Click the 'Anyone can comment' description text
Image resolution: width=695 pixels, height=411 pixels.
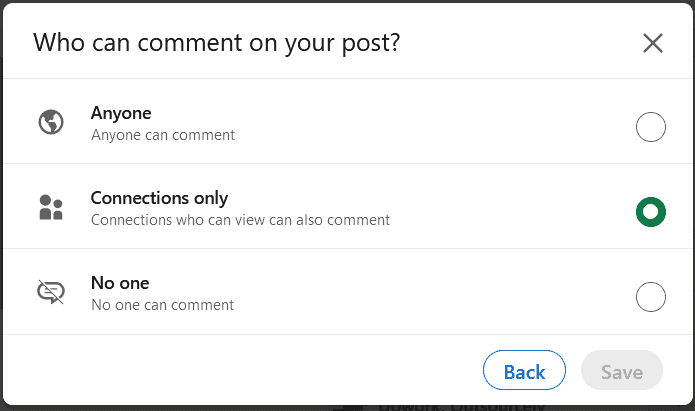tap(163, 135)
